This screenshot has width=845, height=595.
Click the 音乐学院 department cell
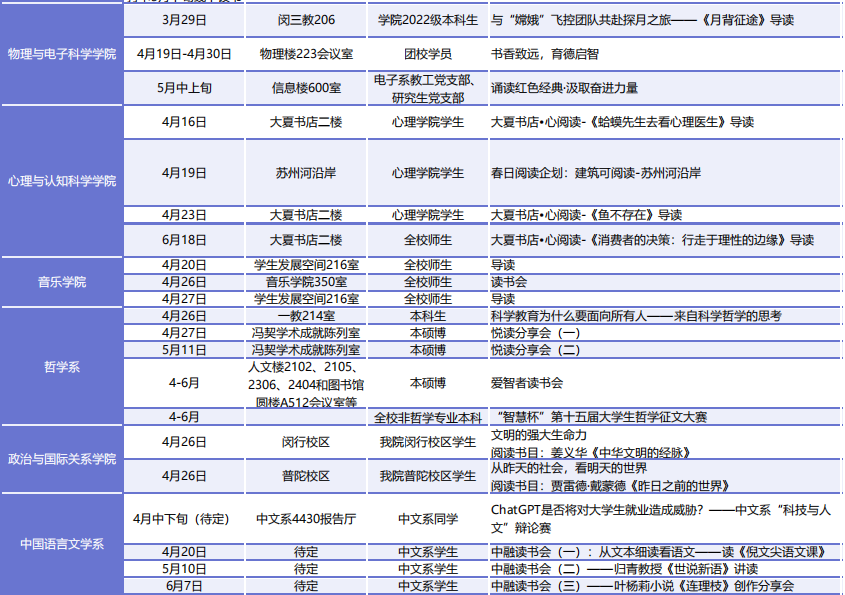click(x=61, y=282)
